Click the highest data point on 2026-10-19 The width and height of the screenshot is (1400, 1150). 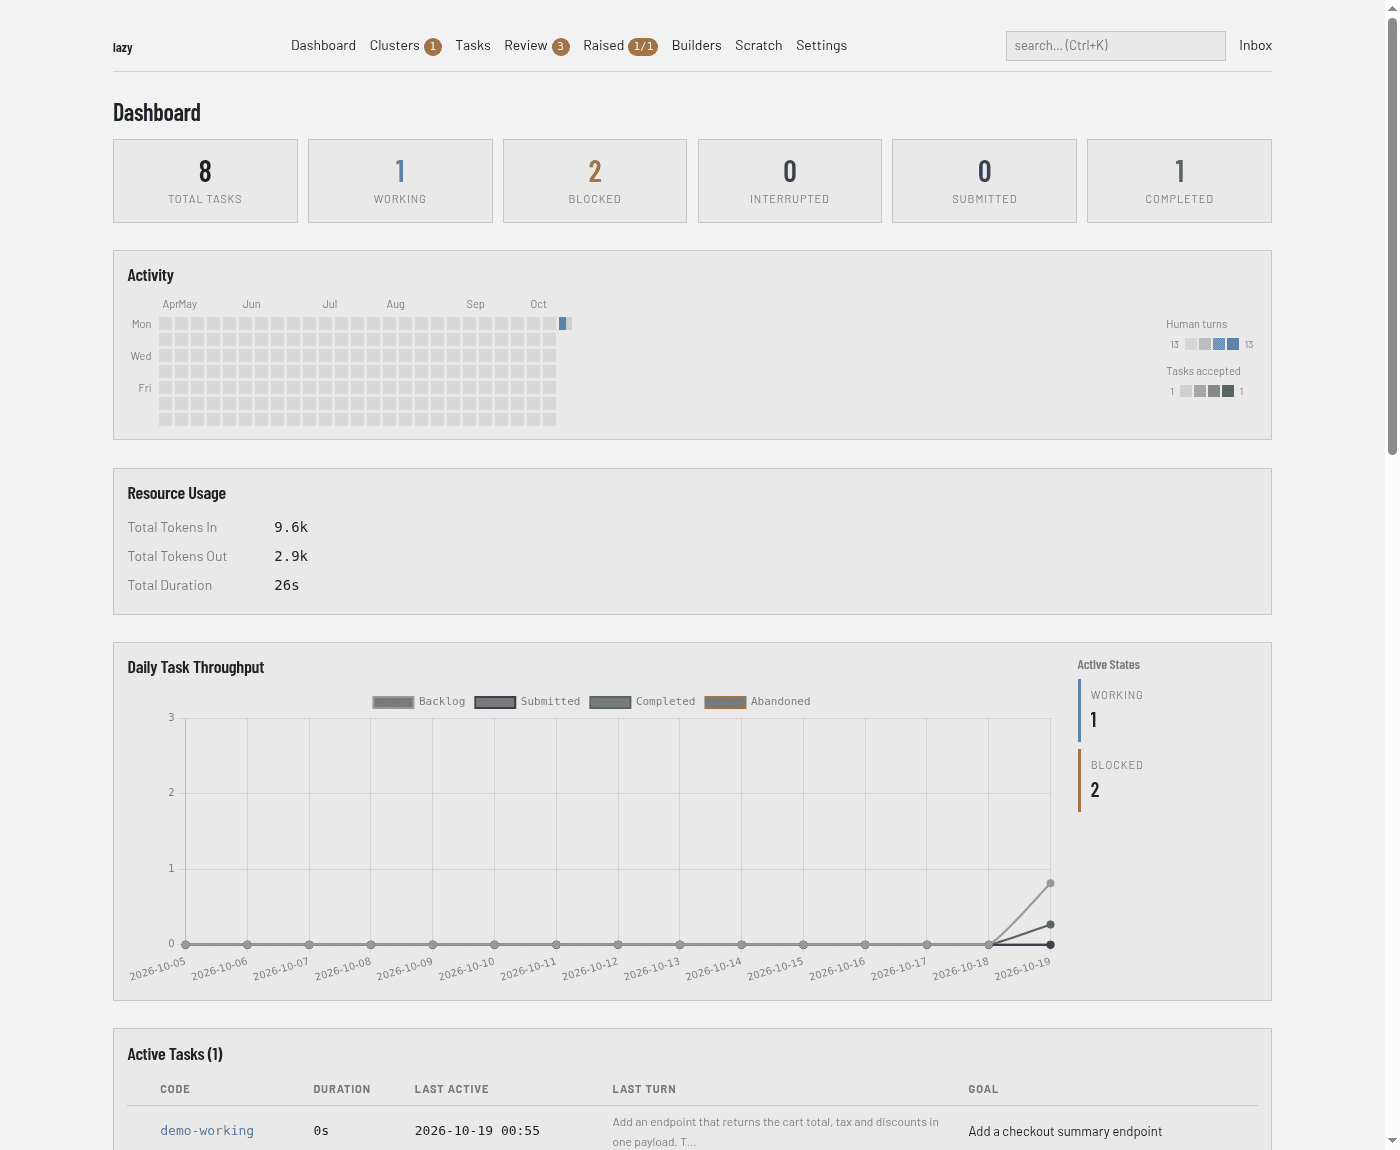pyautogui.click(x=1050, y=884)
